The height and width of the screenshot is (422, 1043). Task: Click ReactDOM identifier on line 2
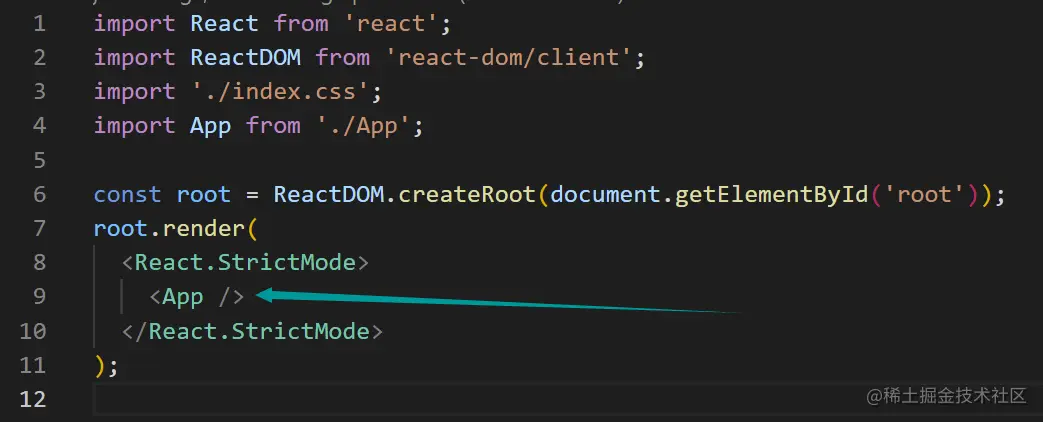(245, 57)
